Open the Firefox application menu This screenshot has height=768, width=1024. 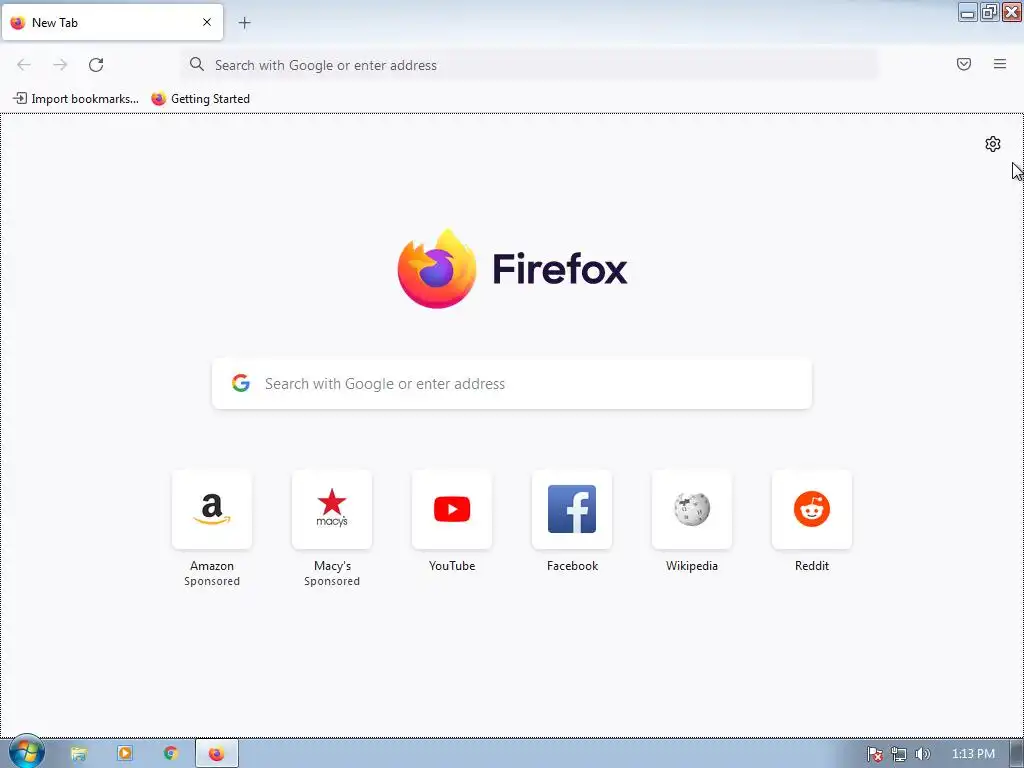tap(1000, 64)
